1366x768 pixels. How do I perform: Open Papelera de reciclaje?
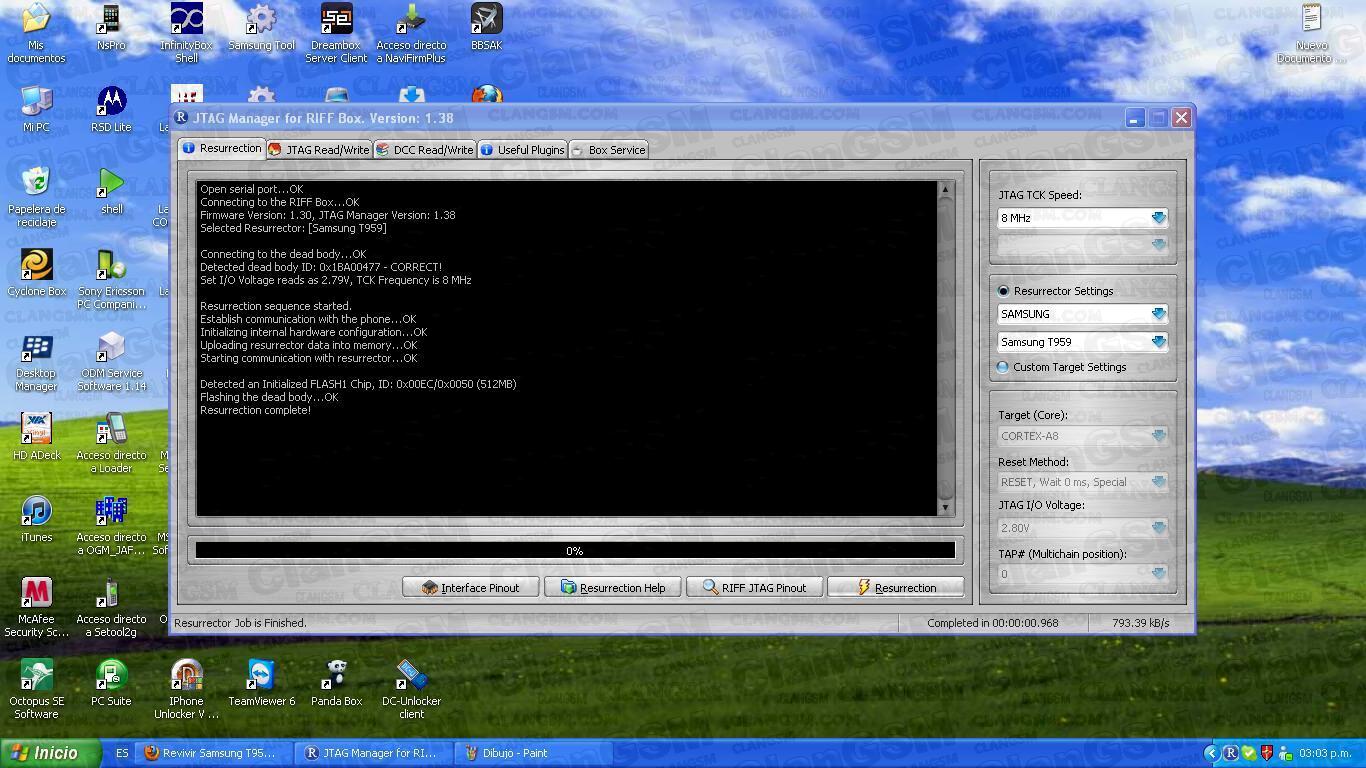click(36, 197)
